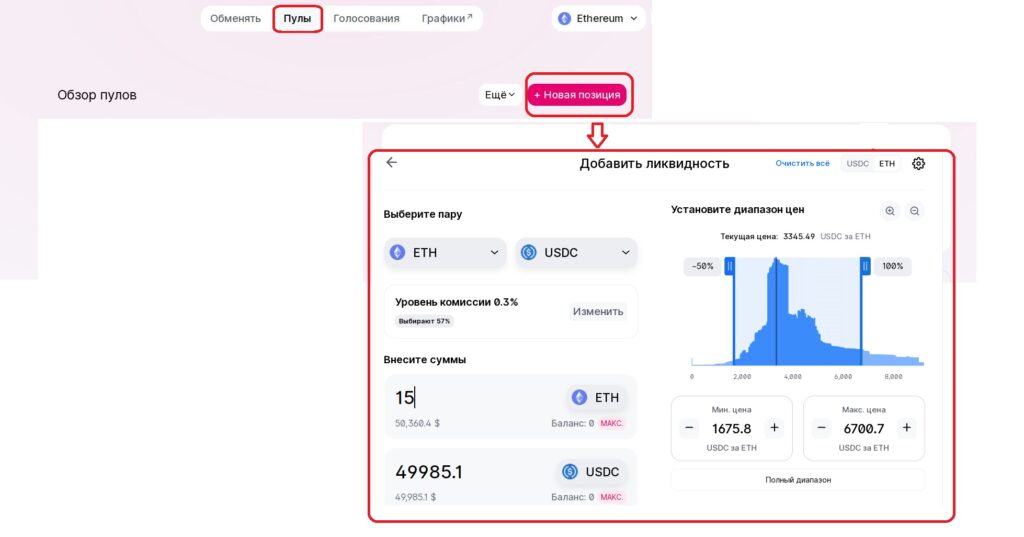Switch price display toggle to USDC
The image size is (1024, 537).
857,163
